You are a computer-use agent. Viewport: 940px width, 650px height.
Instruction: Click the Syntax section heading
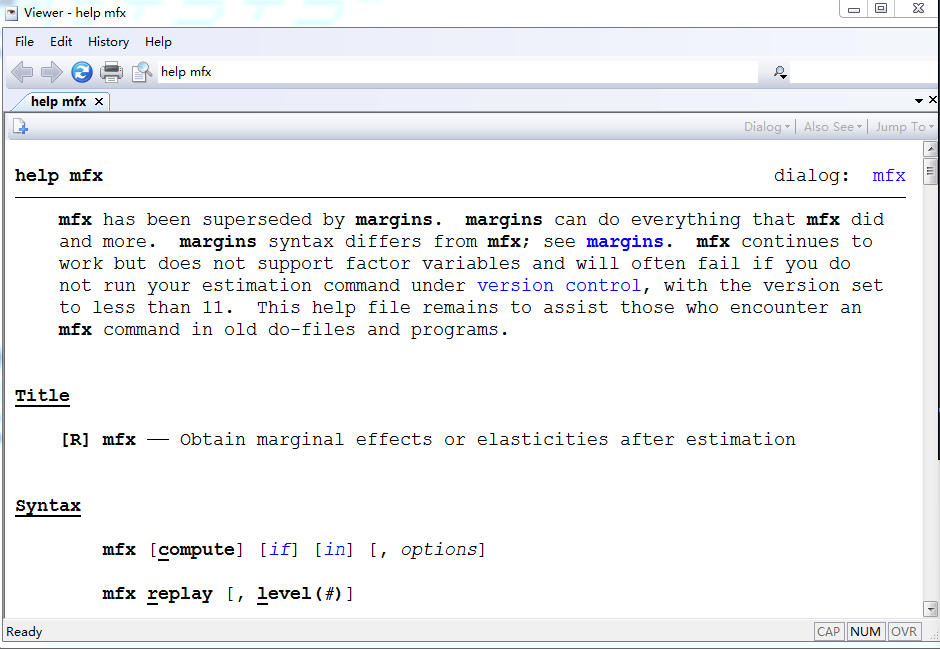pyautogui.click(x=48, y=506)
